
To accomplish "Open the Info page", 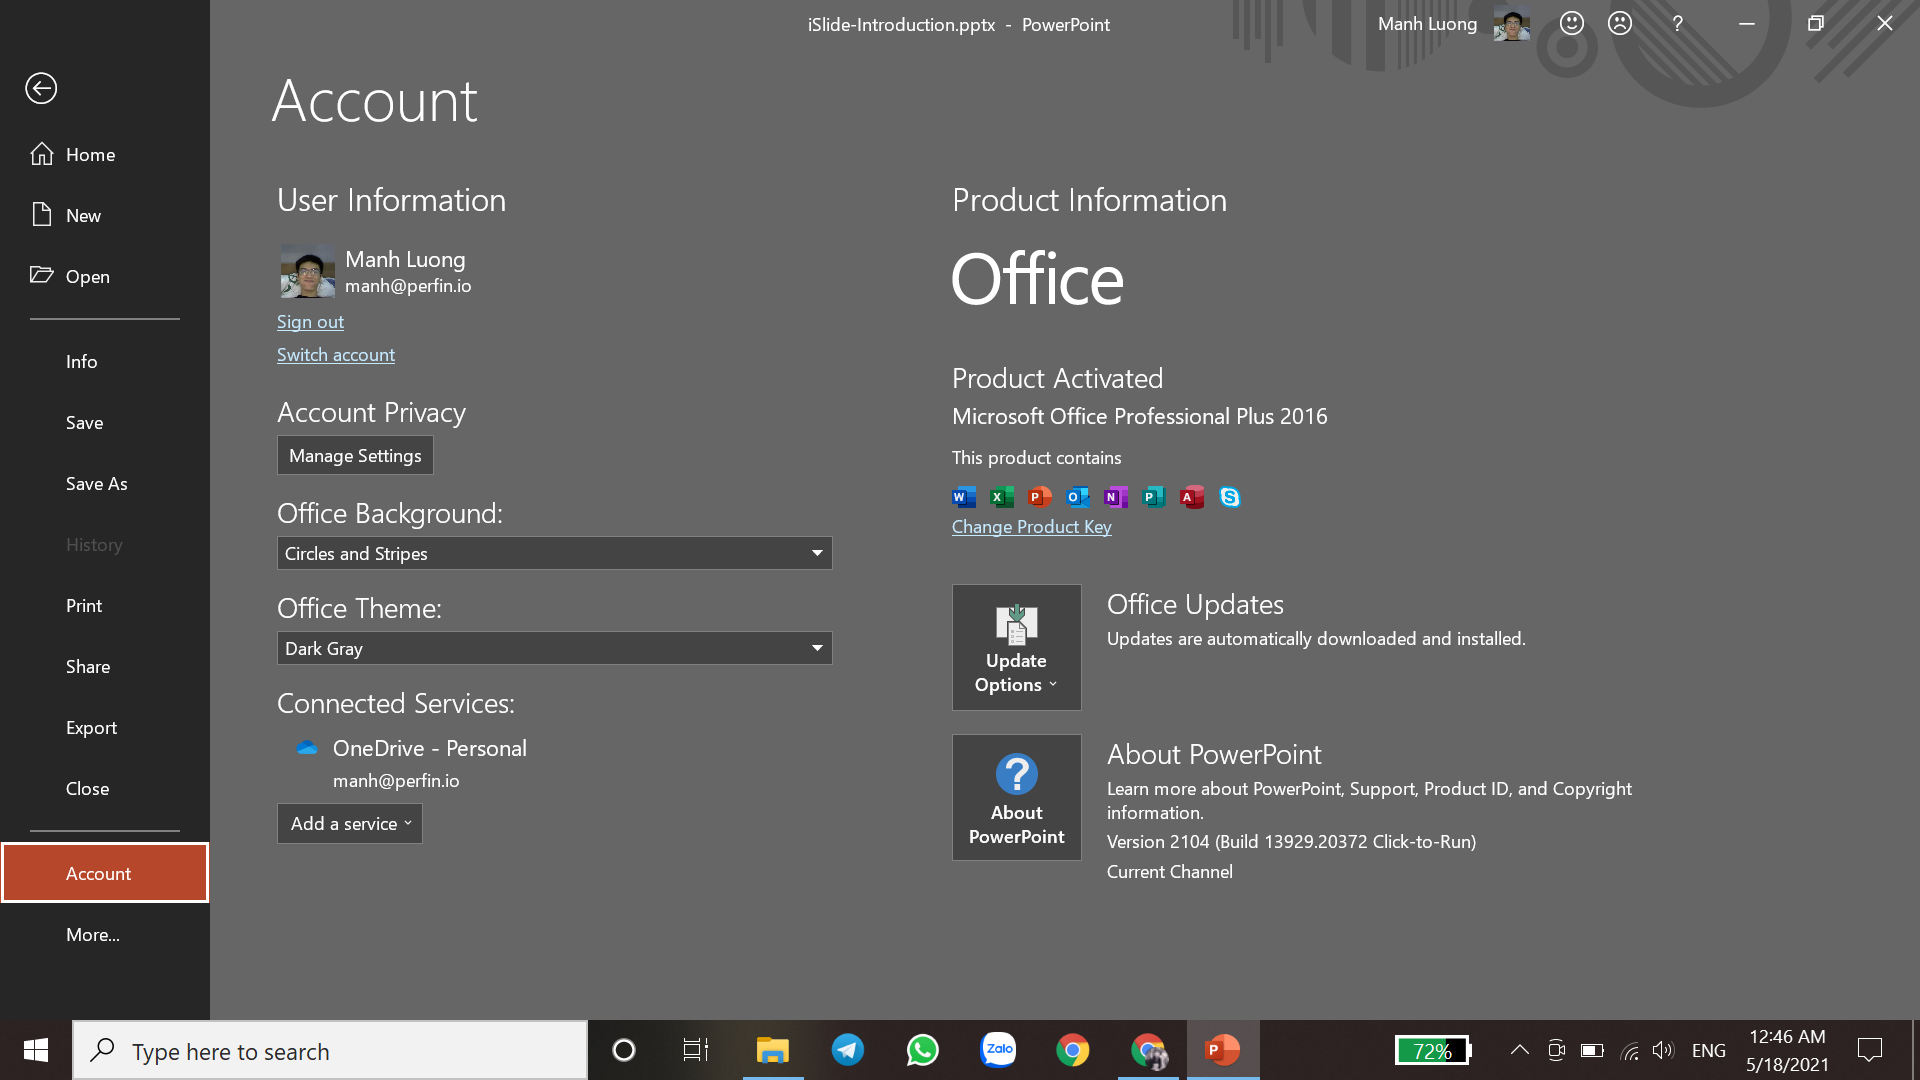I will (105, 361).
